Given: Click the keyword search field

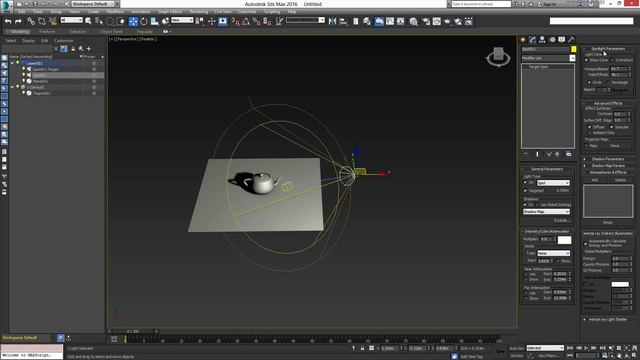Looking at the screenshot, I should click(481, 4).
